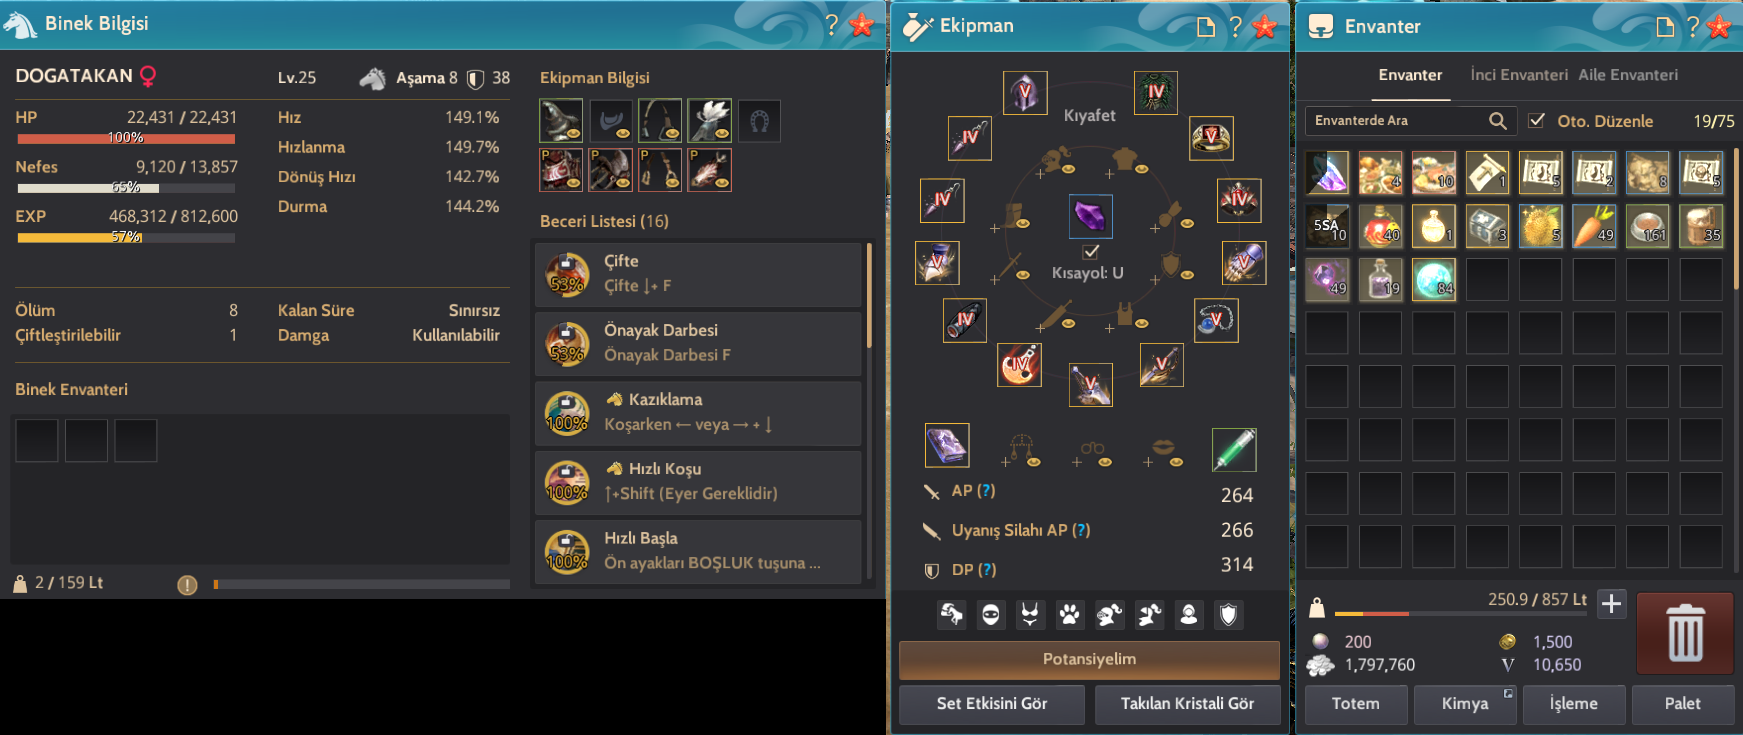Expand inventory weight with plus button
1743x735 pixels.
pos(1611,604)
